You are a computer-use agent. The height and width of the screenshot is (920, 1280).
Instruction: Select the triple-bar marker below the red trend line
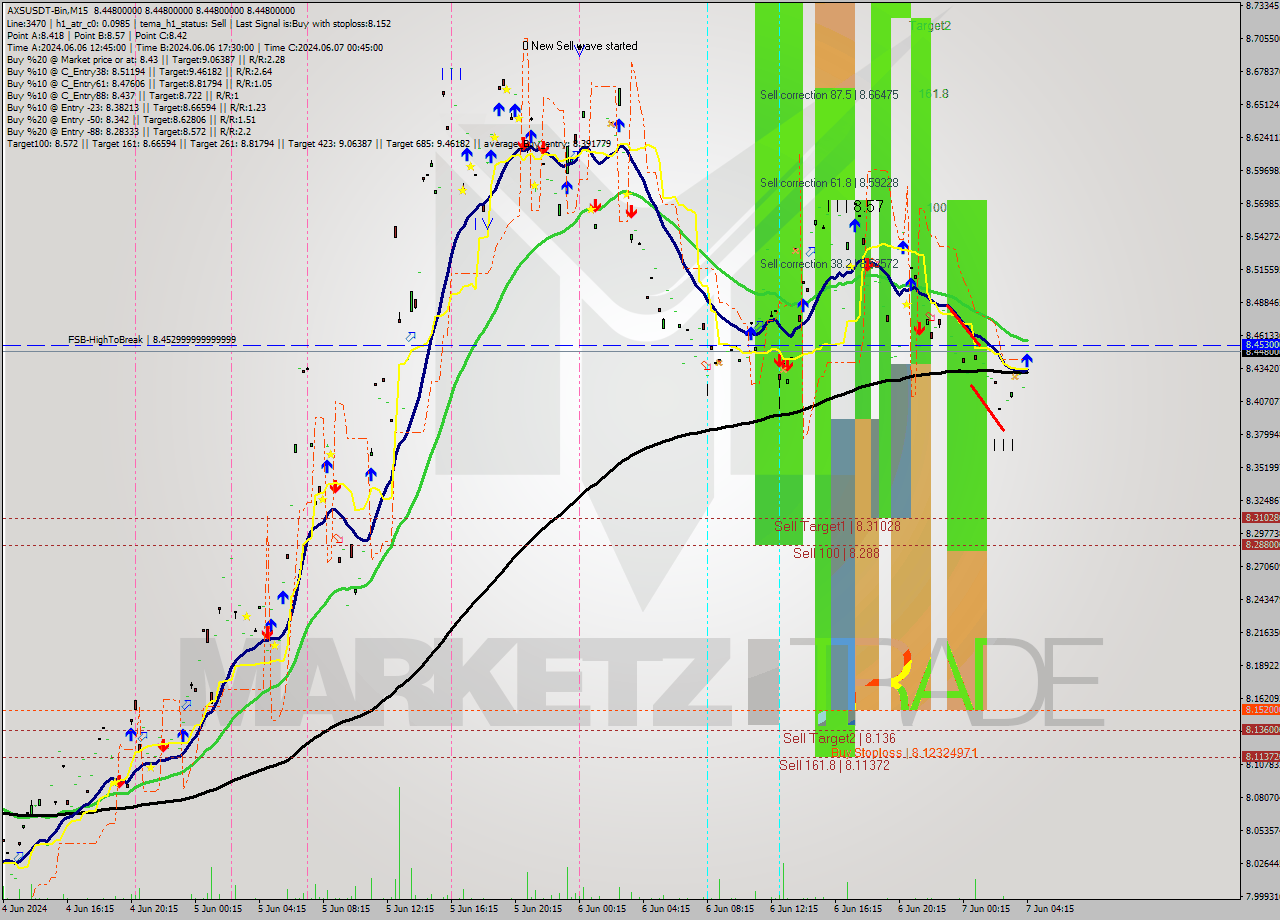pos(1003,445)
